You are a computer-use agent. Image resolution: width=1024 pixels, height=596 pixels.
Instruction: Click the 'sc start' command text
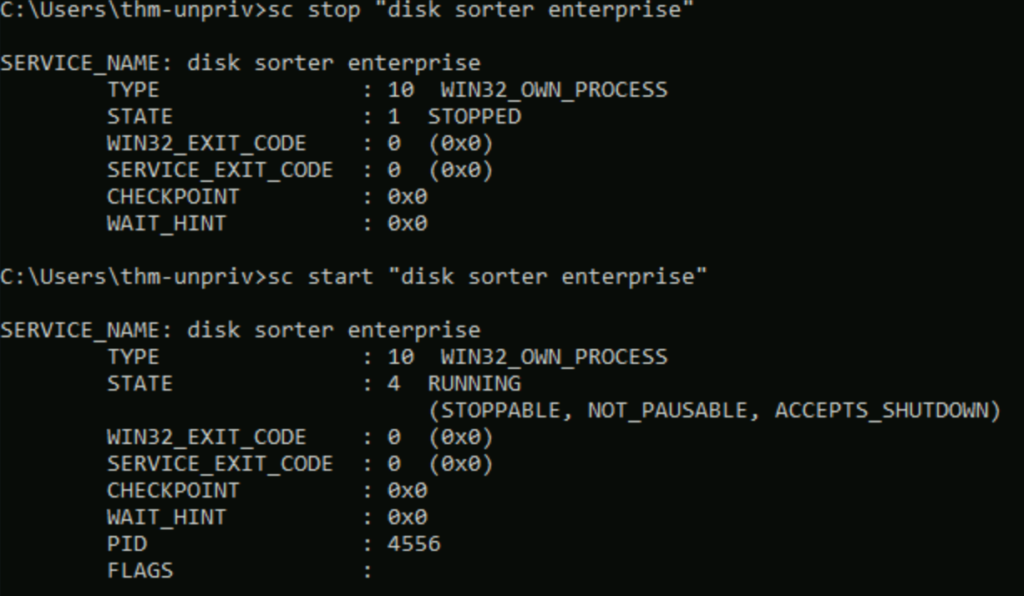(300, 277)
